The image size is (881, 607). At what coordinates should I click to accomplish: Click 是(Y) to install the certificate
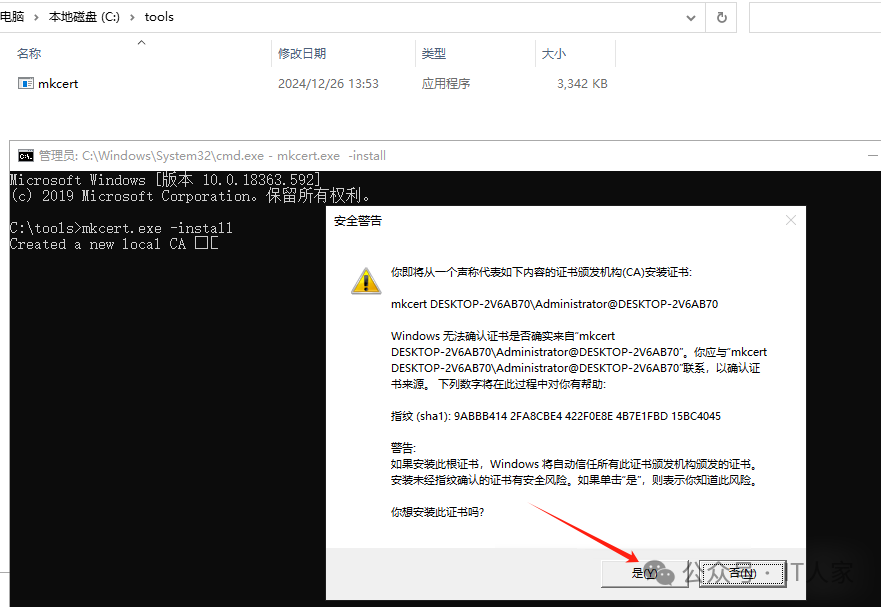[644, 573]
